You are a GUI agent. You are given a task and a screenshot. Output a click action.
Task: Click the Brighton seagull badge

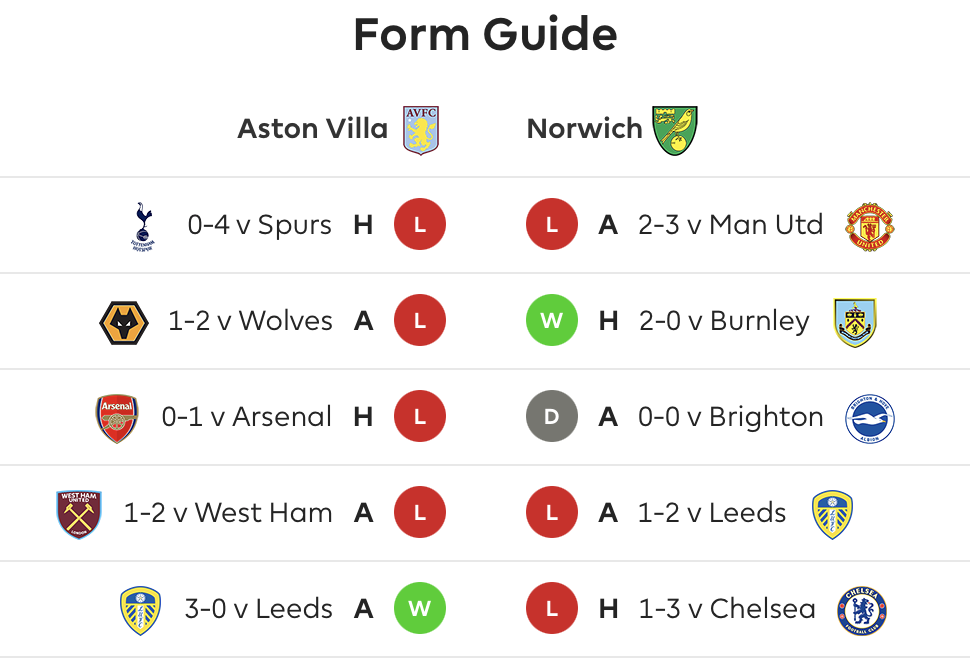coord(869,419)
